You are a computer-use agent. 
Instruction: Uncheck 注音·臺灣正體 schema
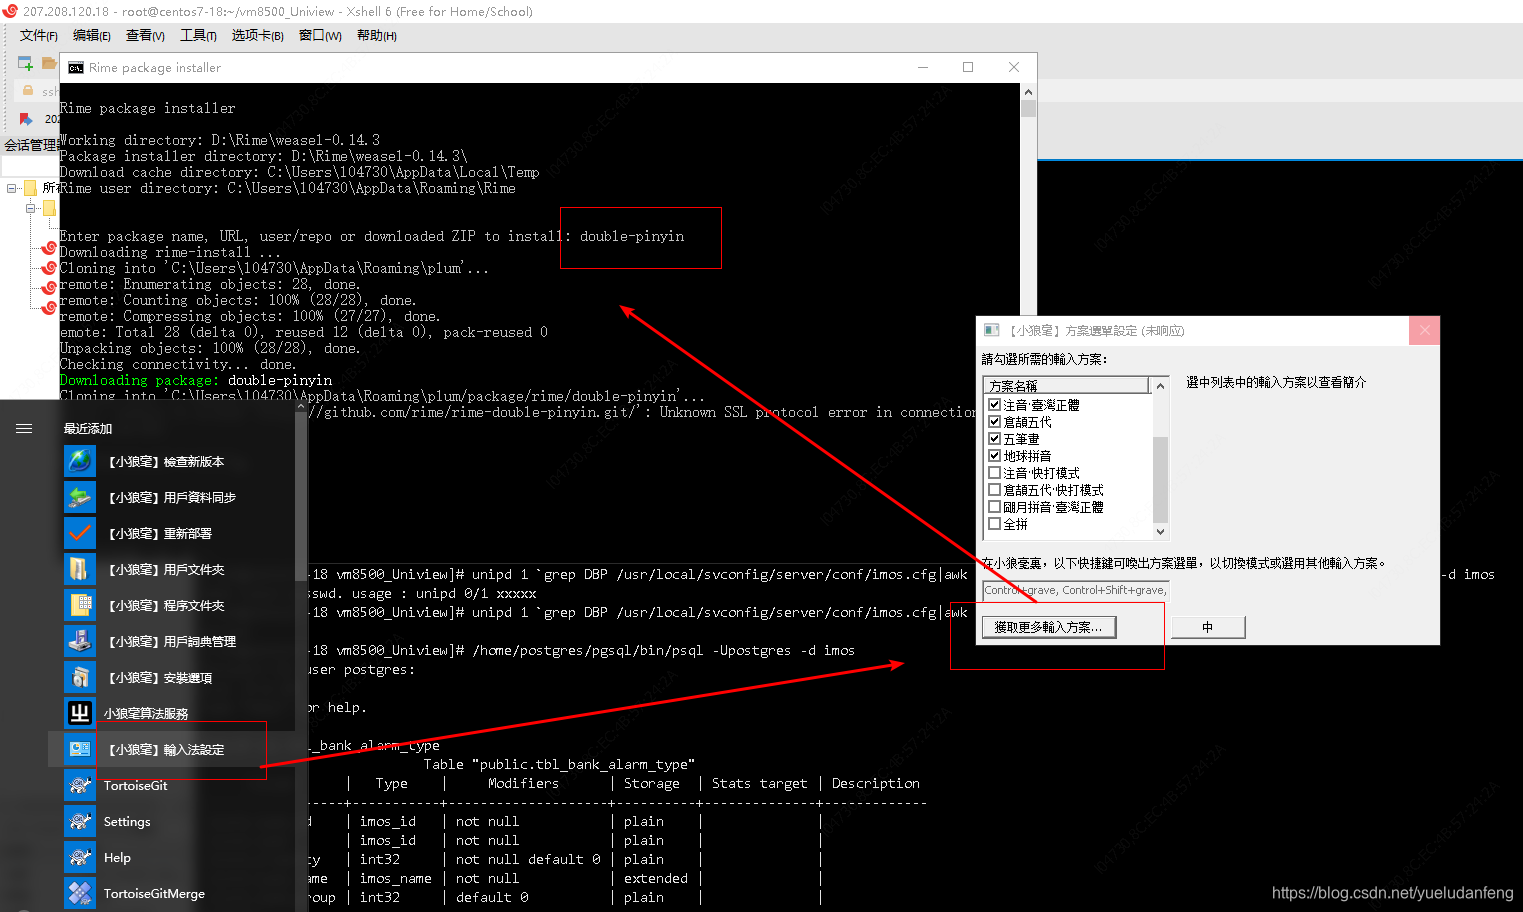[x=994, y=405]
